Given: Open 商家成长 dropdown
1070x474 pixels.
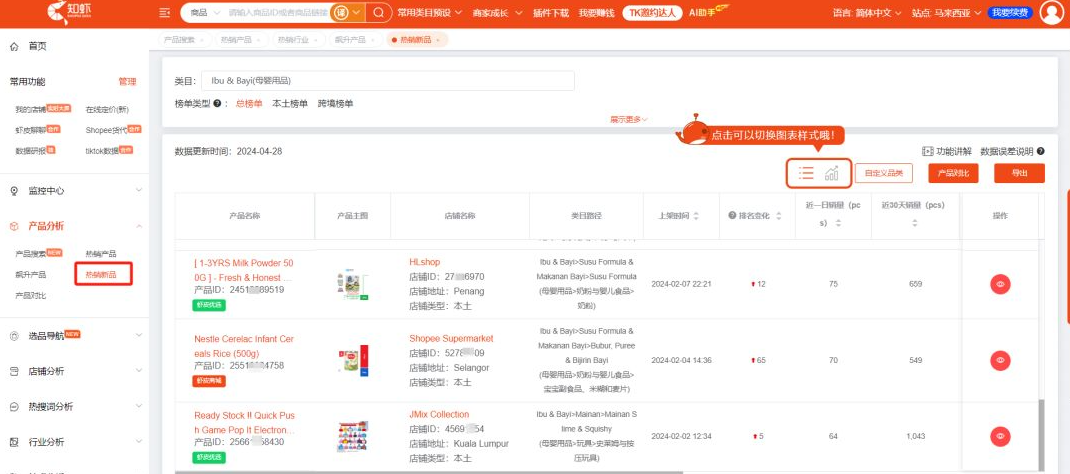Looking at the screenshot, I should [x=497, y=13].
